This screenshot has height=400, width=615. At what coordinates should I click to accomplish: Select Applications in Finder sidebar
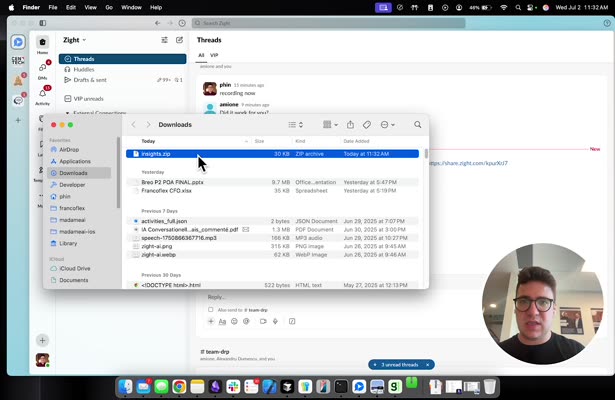click(75, 162)
